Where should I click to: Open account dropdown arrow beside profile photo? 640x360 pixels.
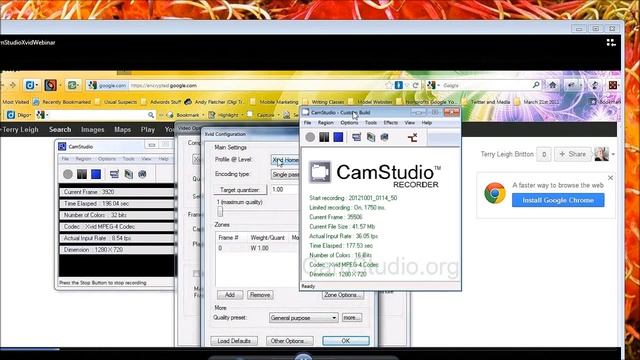613,154
